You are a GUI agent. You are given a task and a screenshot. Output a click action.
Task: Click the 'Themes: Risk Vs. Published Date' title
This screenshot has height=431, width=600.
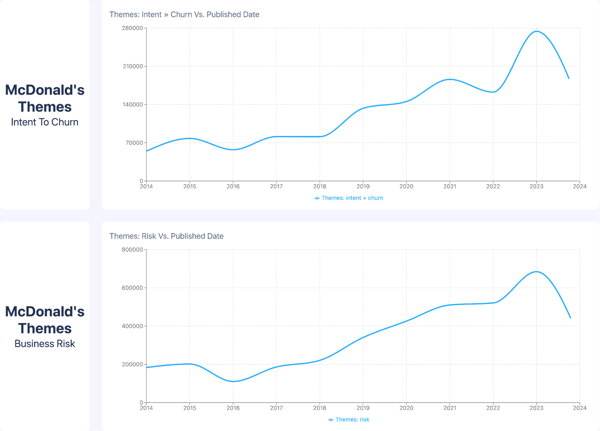166,236
